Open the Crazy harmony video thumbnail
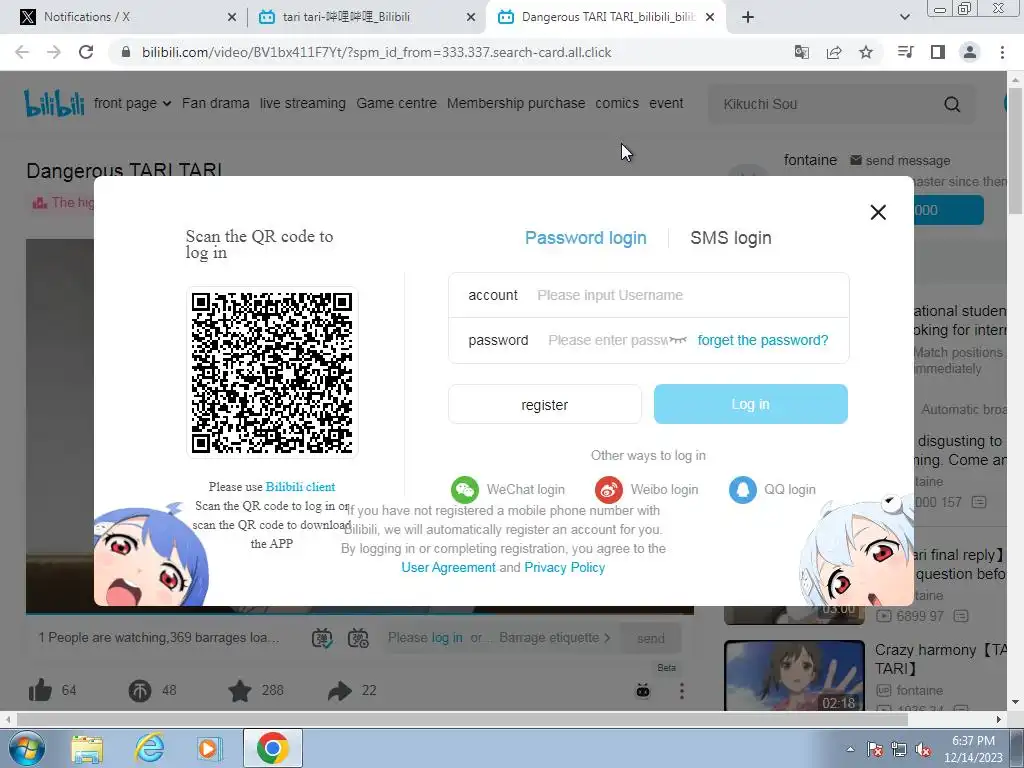The height and width of the screenshot is (768, 1024). click(x=794, y=675)
